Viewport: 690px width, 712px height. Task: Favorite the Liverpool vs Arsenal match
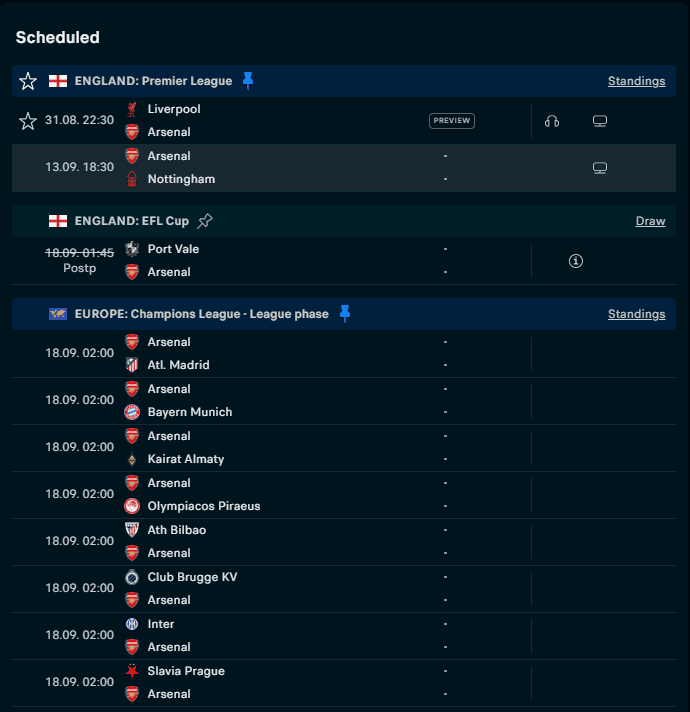point(28,120)
